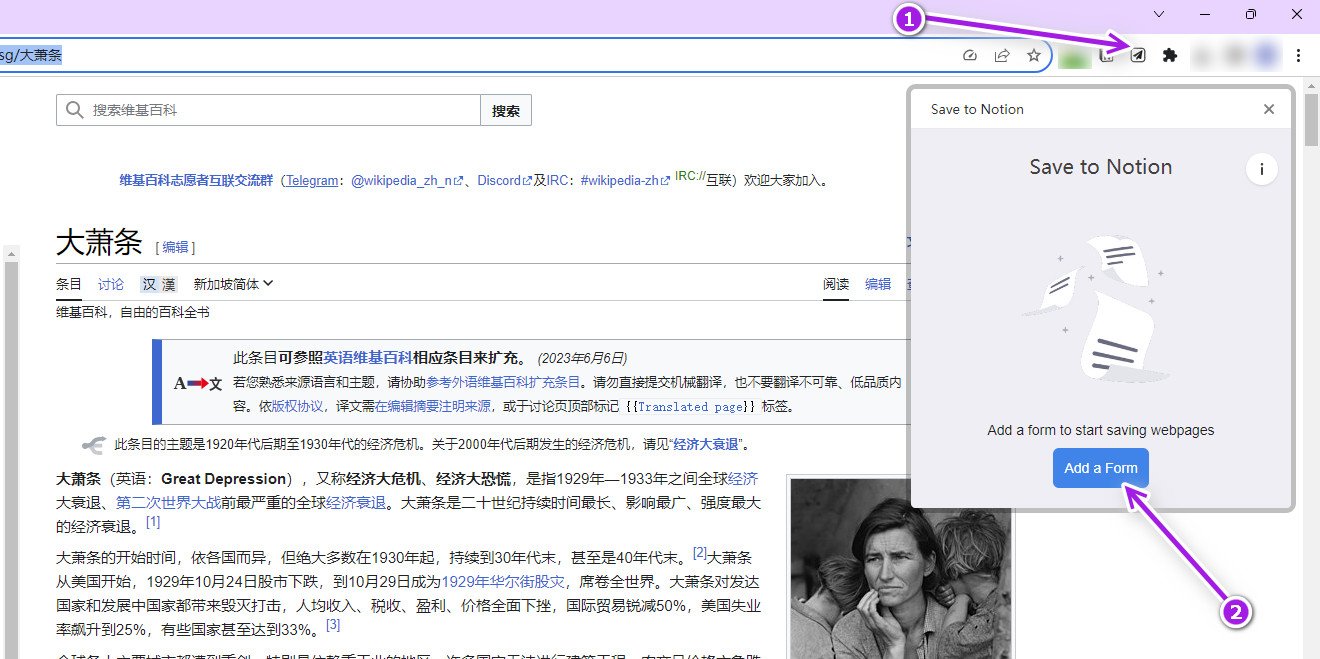Click the Chrome Extensions puzzle icon
Viewport: 1320px width, 659px height.
point(1170,56)
